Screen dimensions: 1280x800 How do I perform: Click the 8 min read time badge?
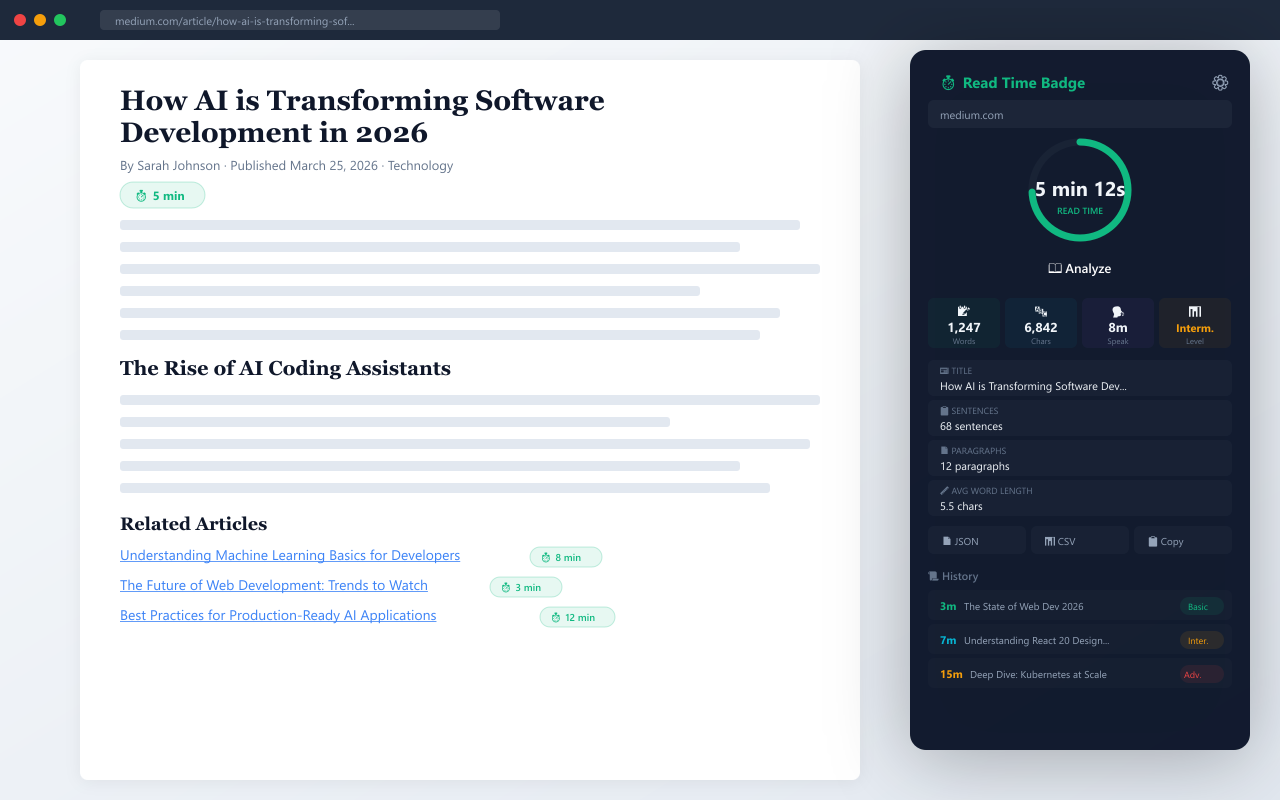pos(566,557)
